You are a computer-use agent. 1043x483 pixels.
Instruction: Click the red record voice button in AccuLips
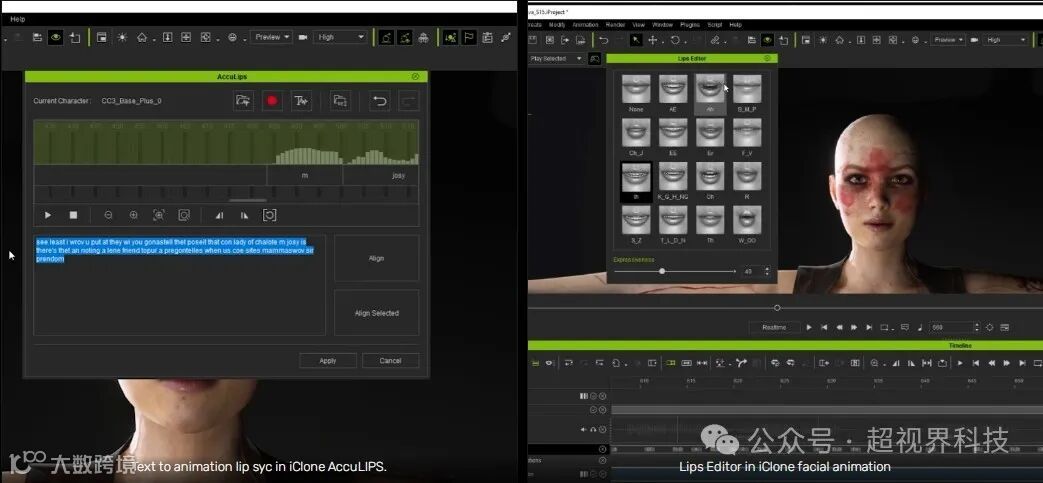[271, 101]
